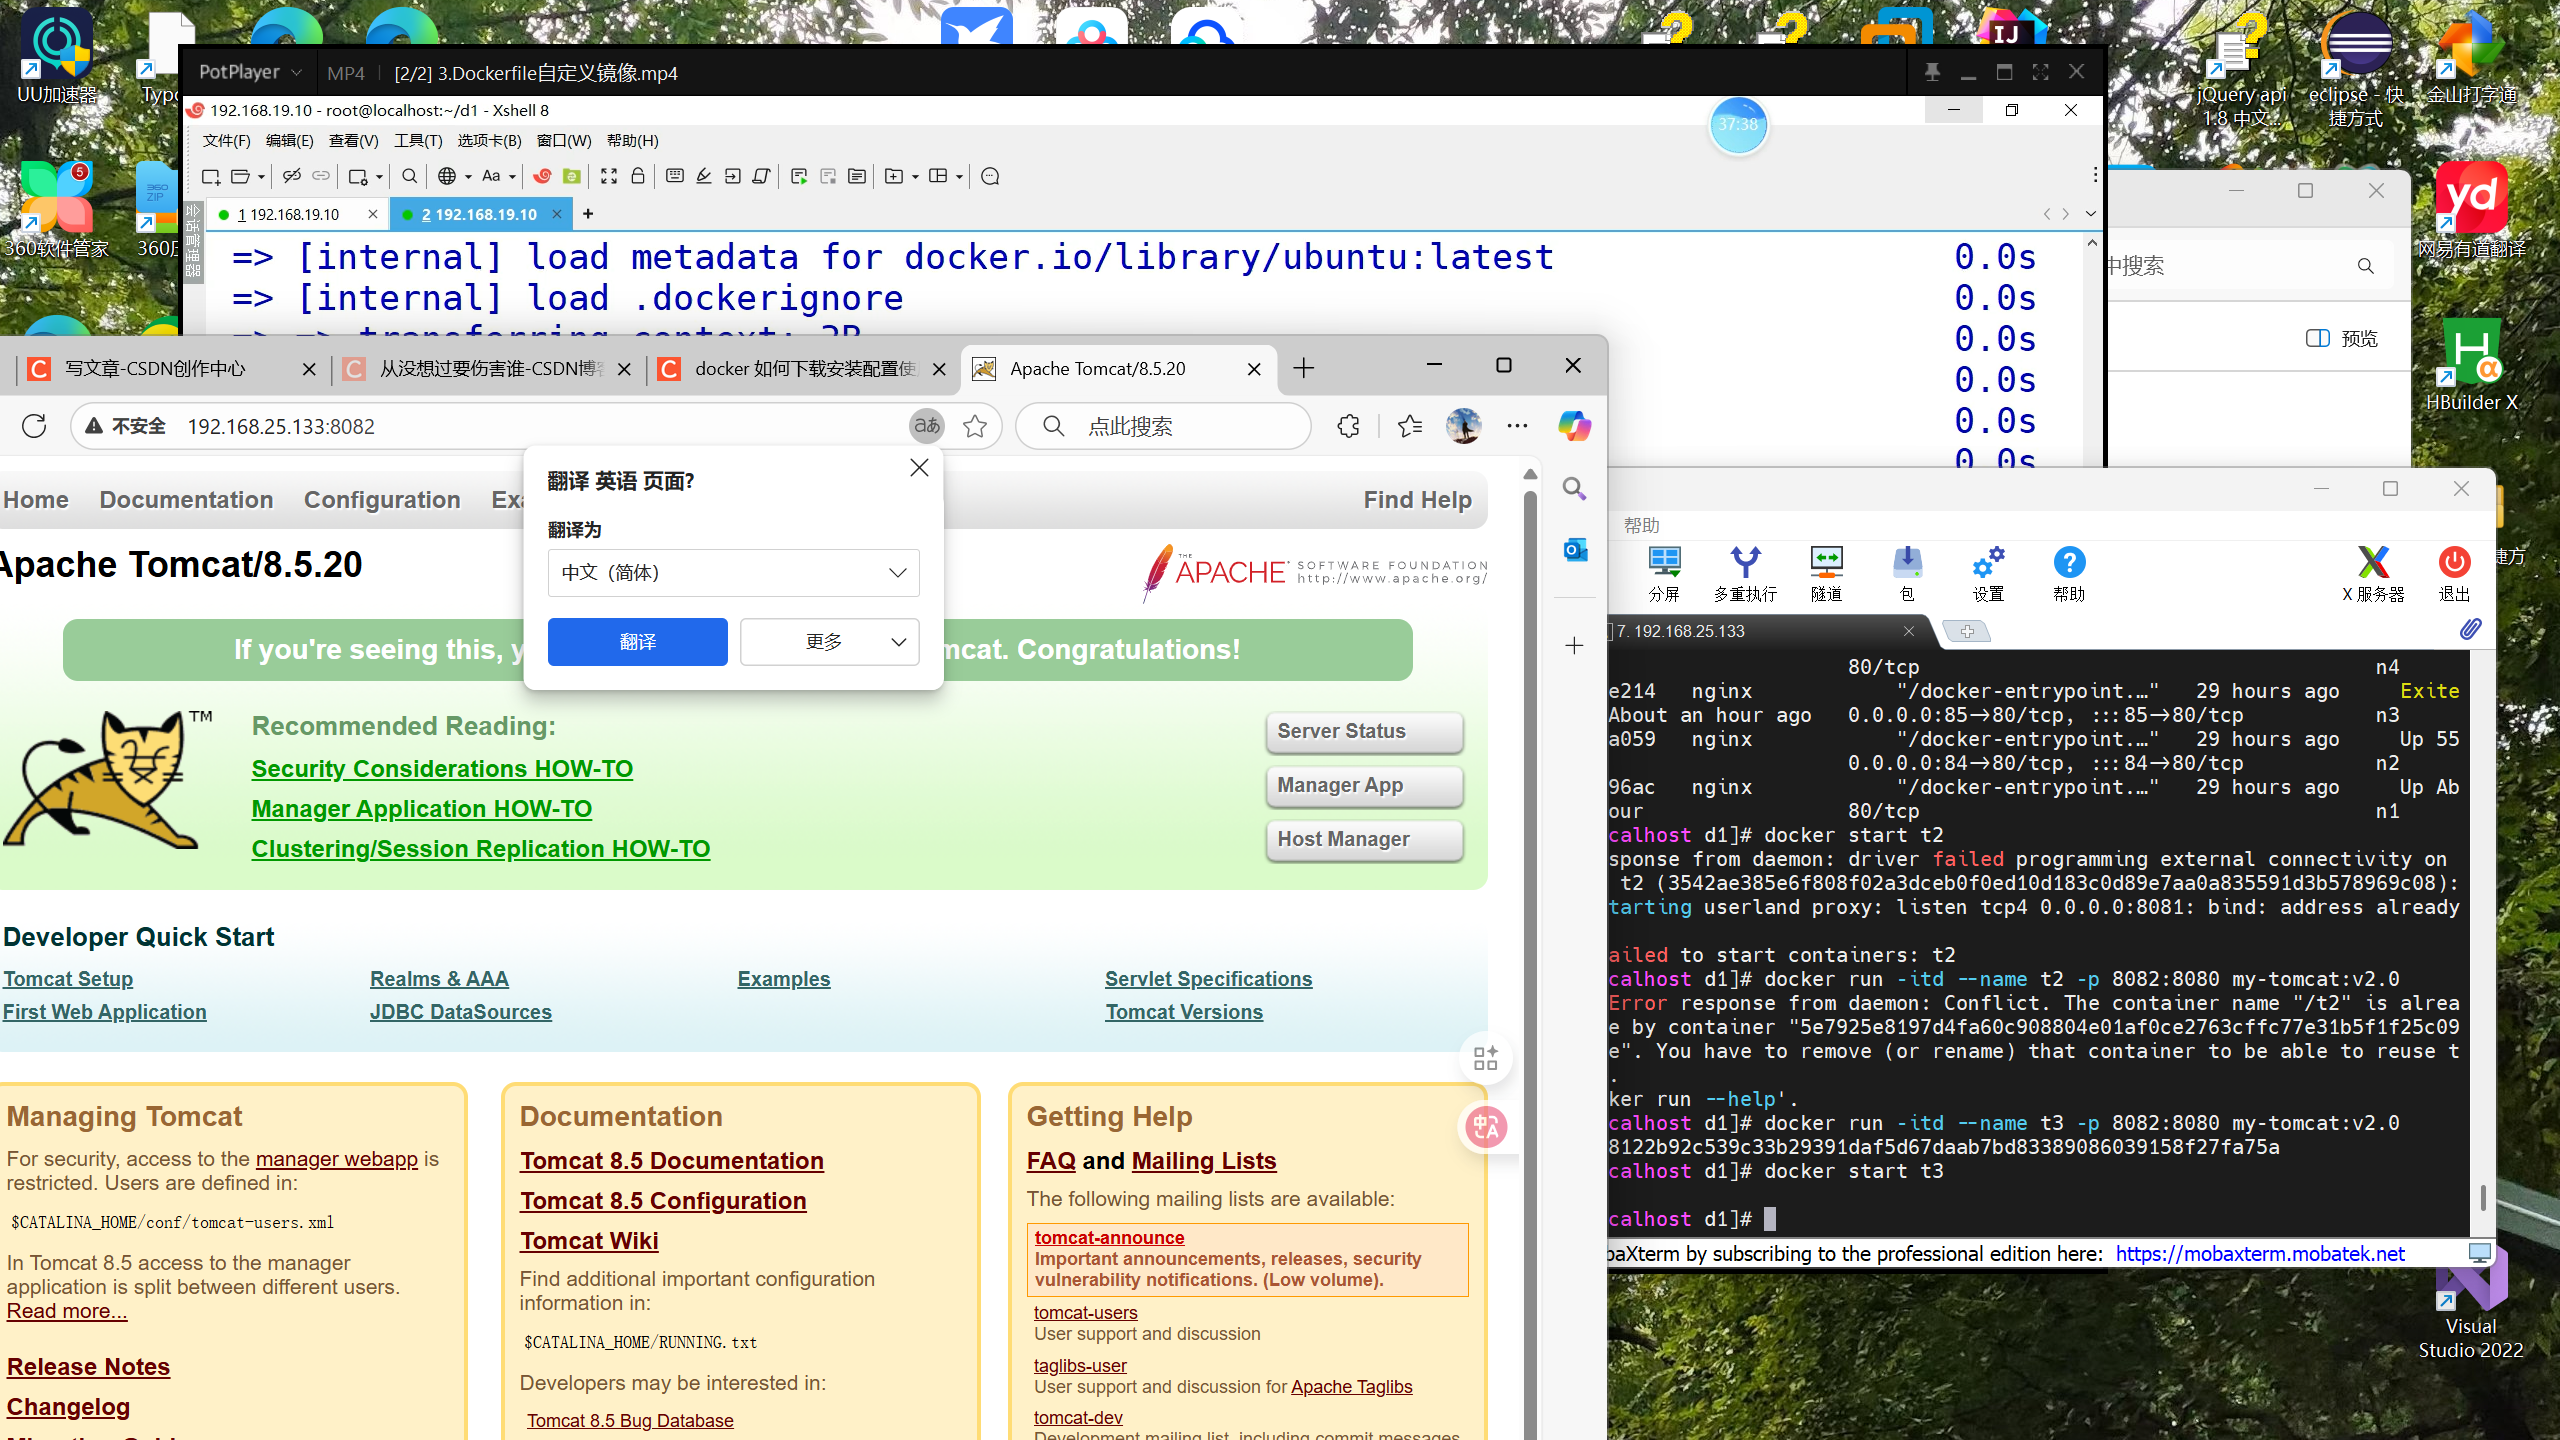Open the Copilot icon in Edge toolbar

1574,426
